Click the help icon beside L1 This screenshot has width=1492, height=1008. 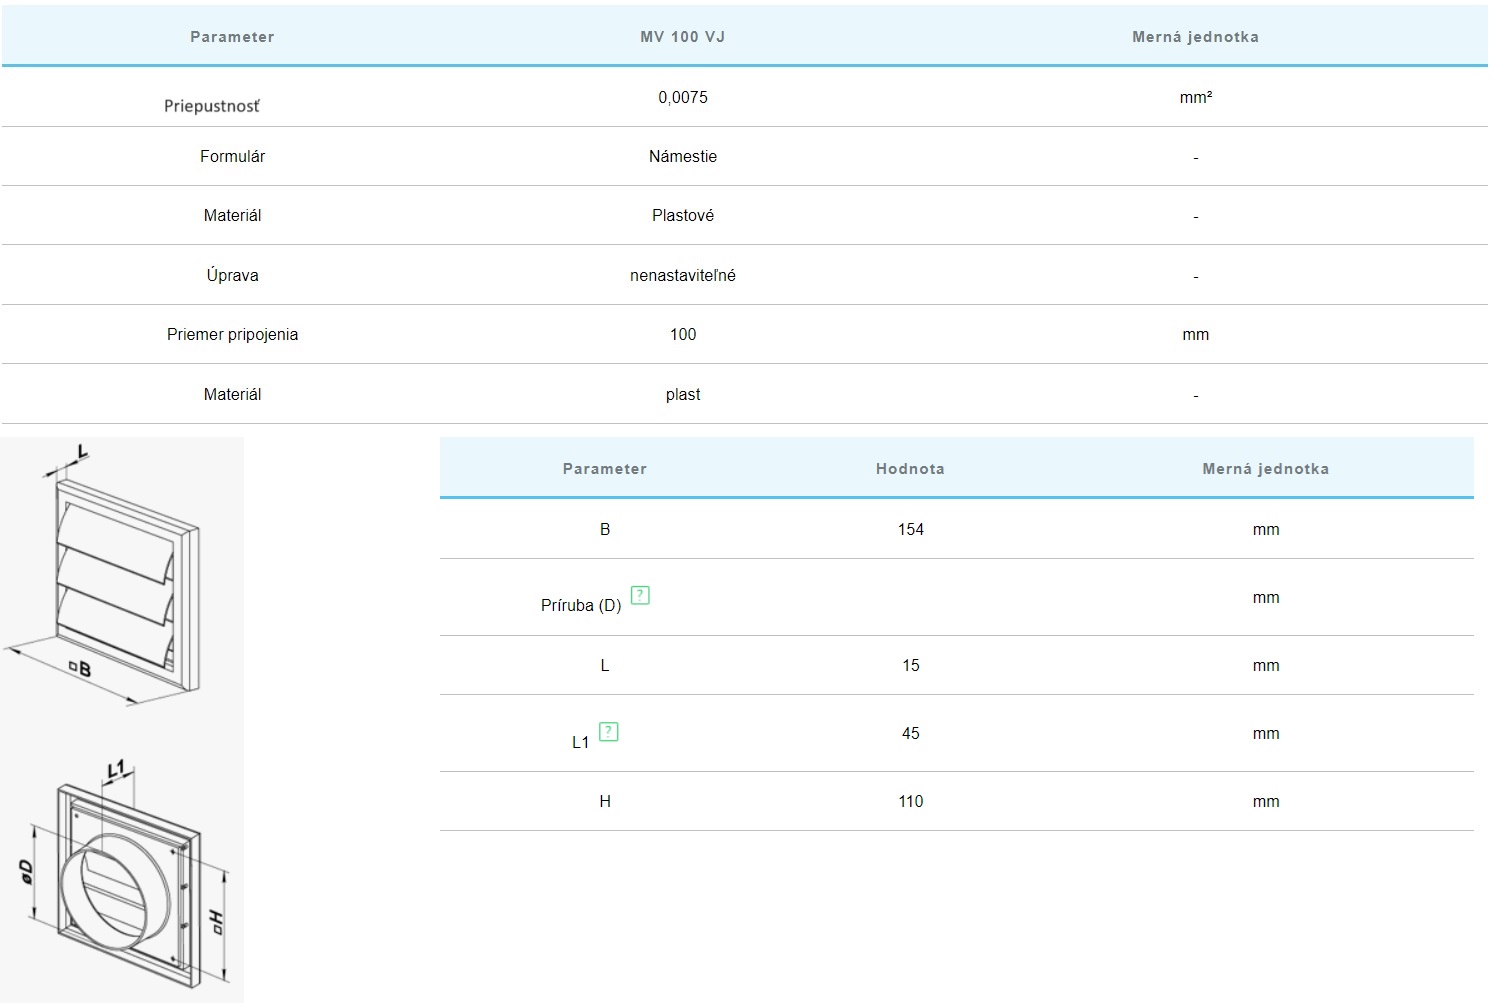608,732
